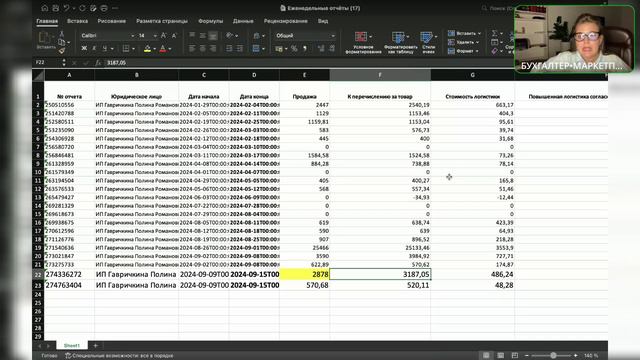Switch to the Рисование tab
This screenshot has width=640, height=360.
(x=112, y=21)
